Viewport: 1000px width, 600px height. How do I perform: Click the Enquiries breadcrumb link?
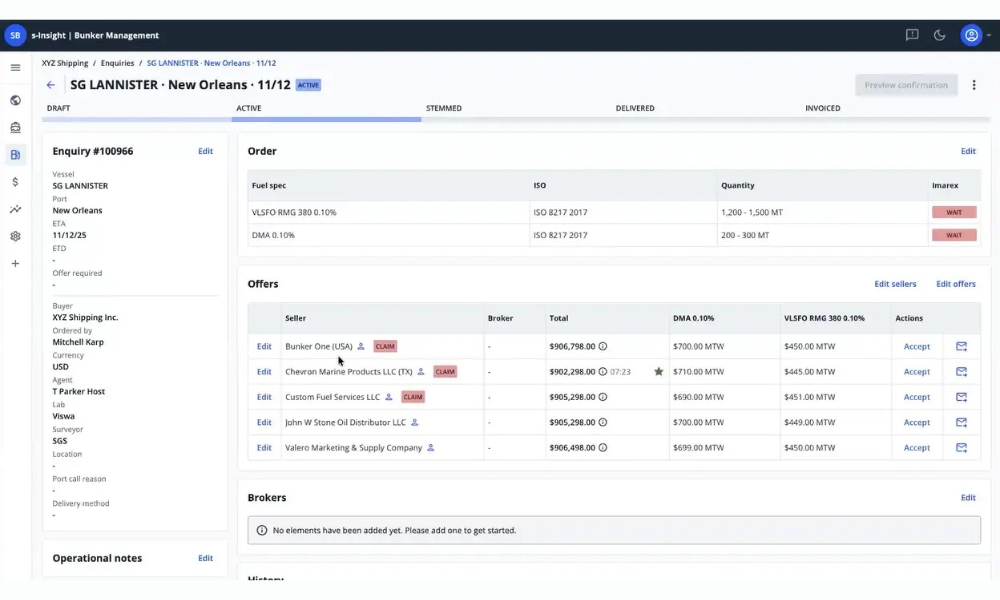tap(117, 63)
